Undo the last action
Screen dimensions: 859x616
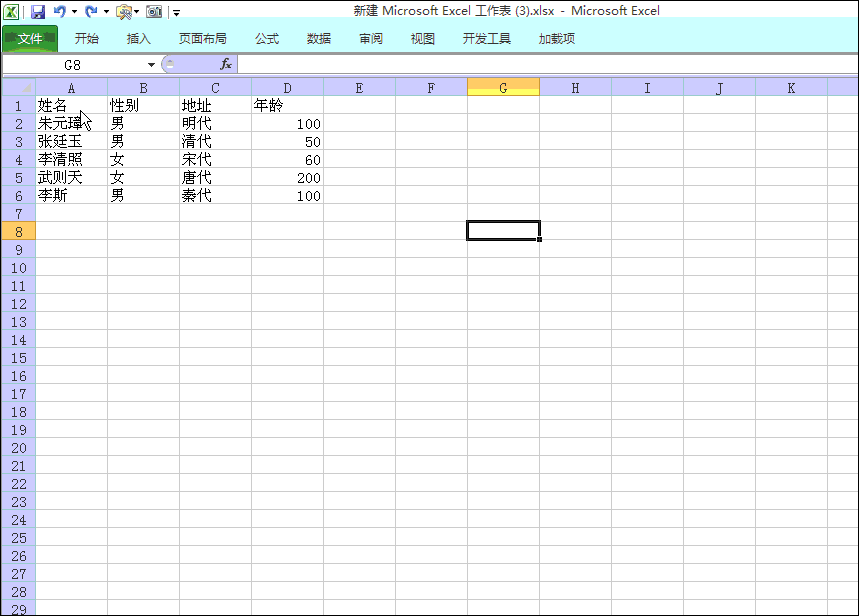tap(60, 11)
